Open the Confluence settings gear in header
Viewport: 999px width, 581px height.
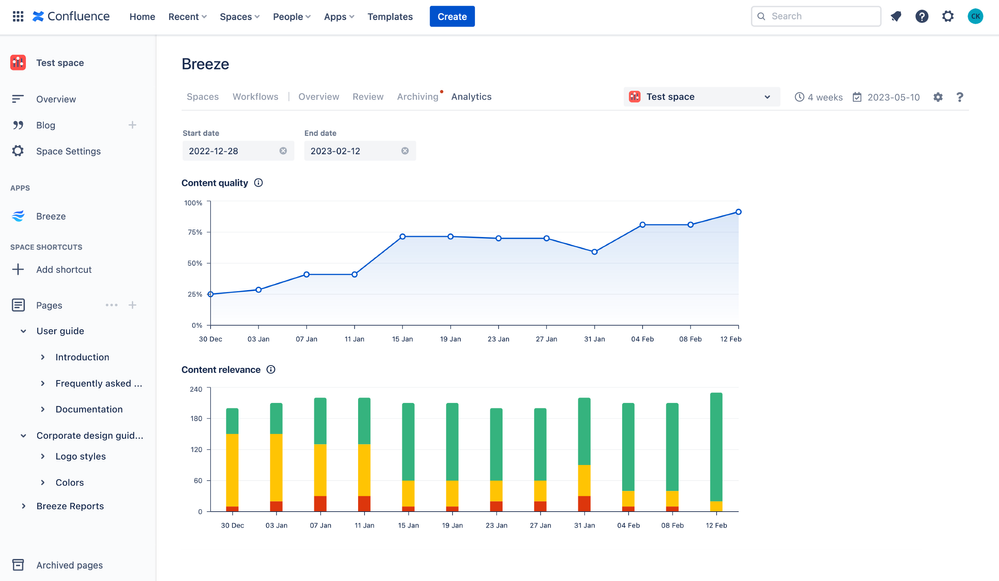pyautogui.click(x=948, y=17)
